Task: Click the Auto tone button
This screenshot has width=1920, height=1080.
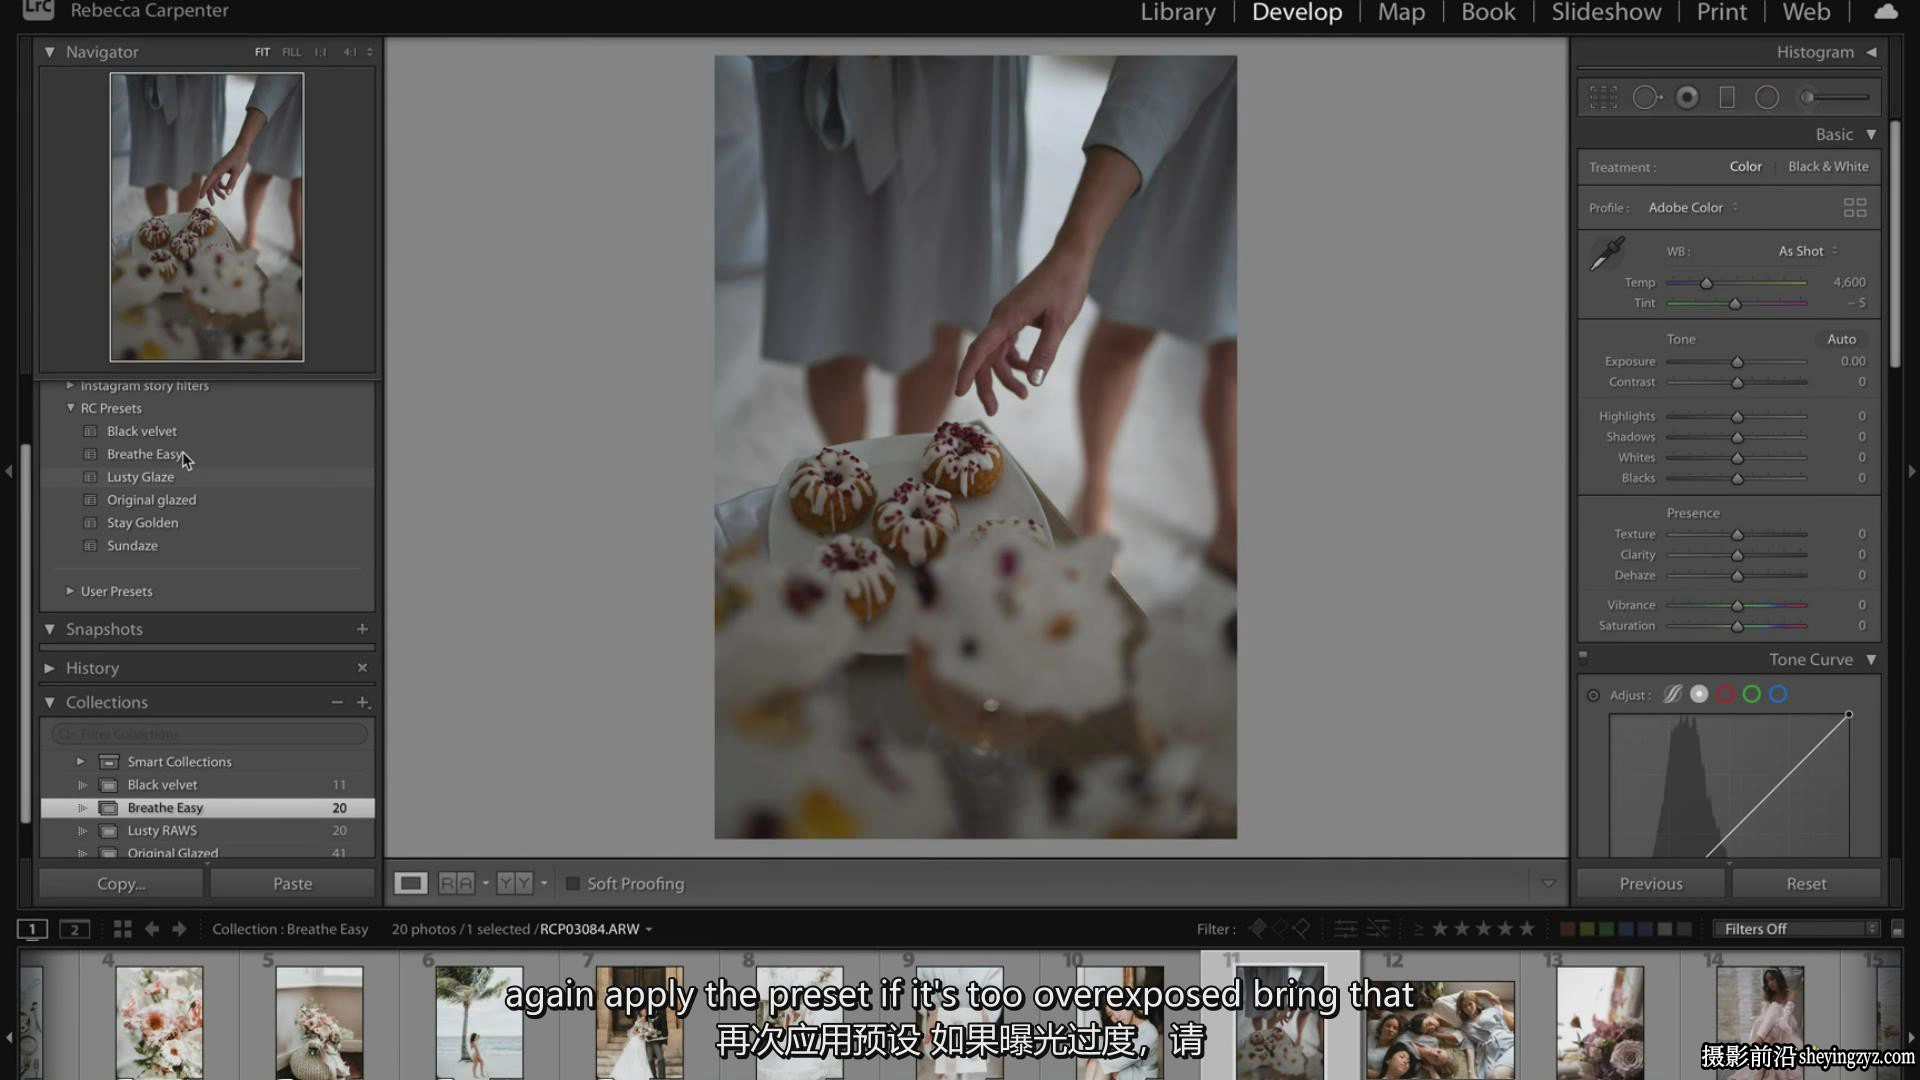Action: [x=1841, y=339]
